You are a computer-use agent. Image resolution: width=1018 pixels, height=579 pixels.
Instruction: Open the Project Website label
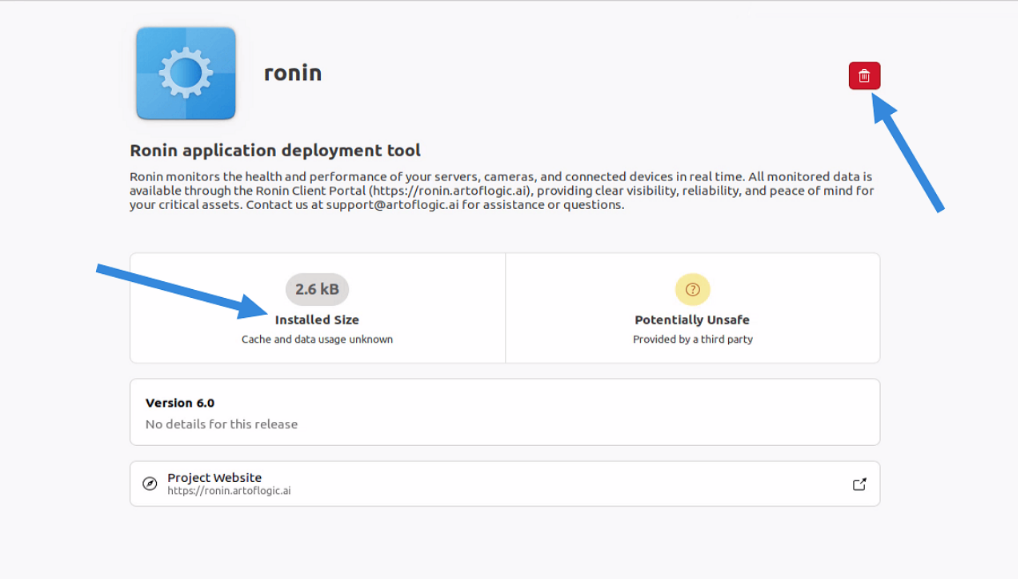214,478
